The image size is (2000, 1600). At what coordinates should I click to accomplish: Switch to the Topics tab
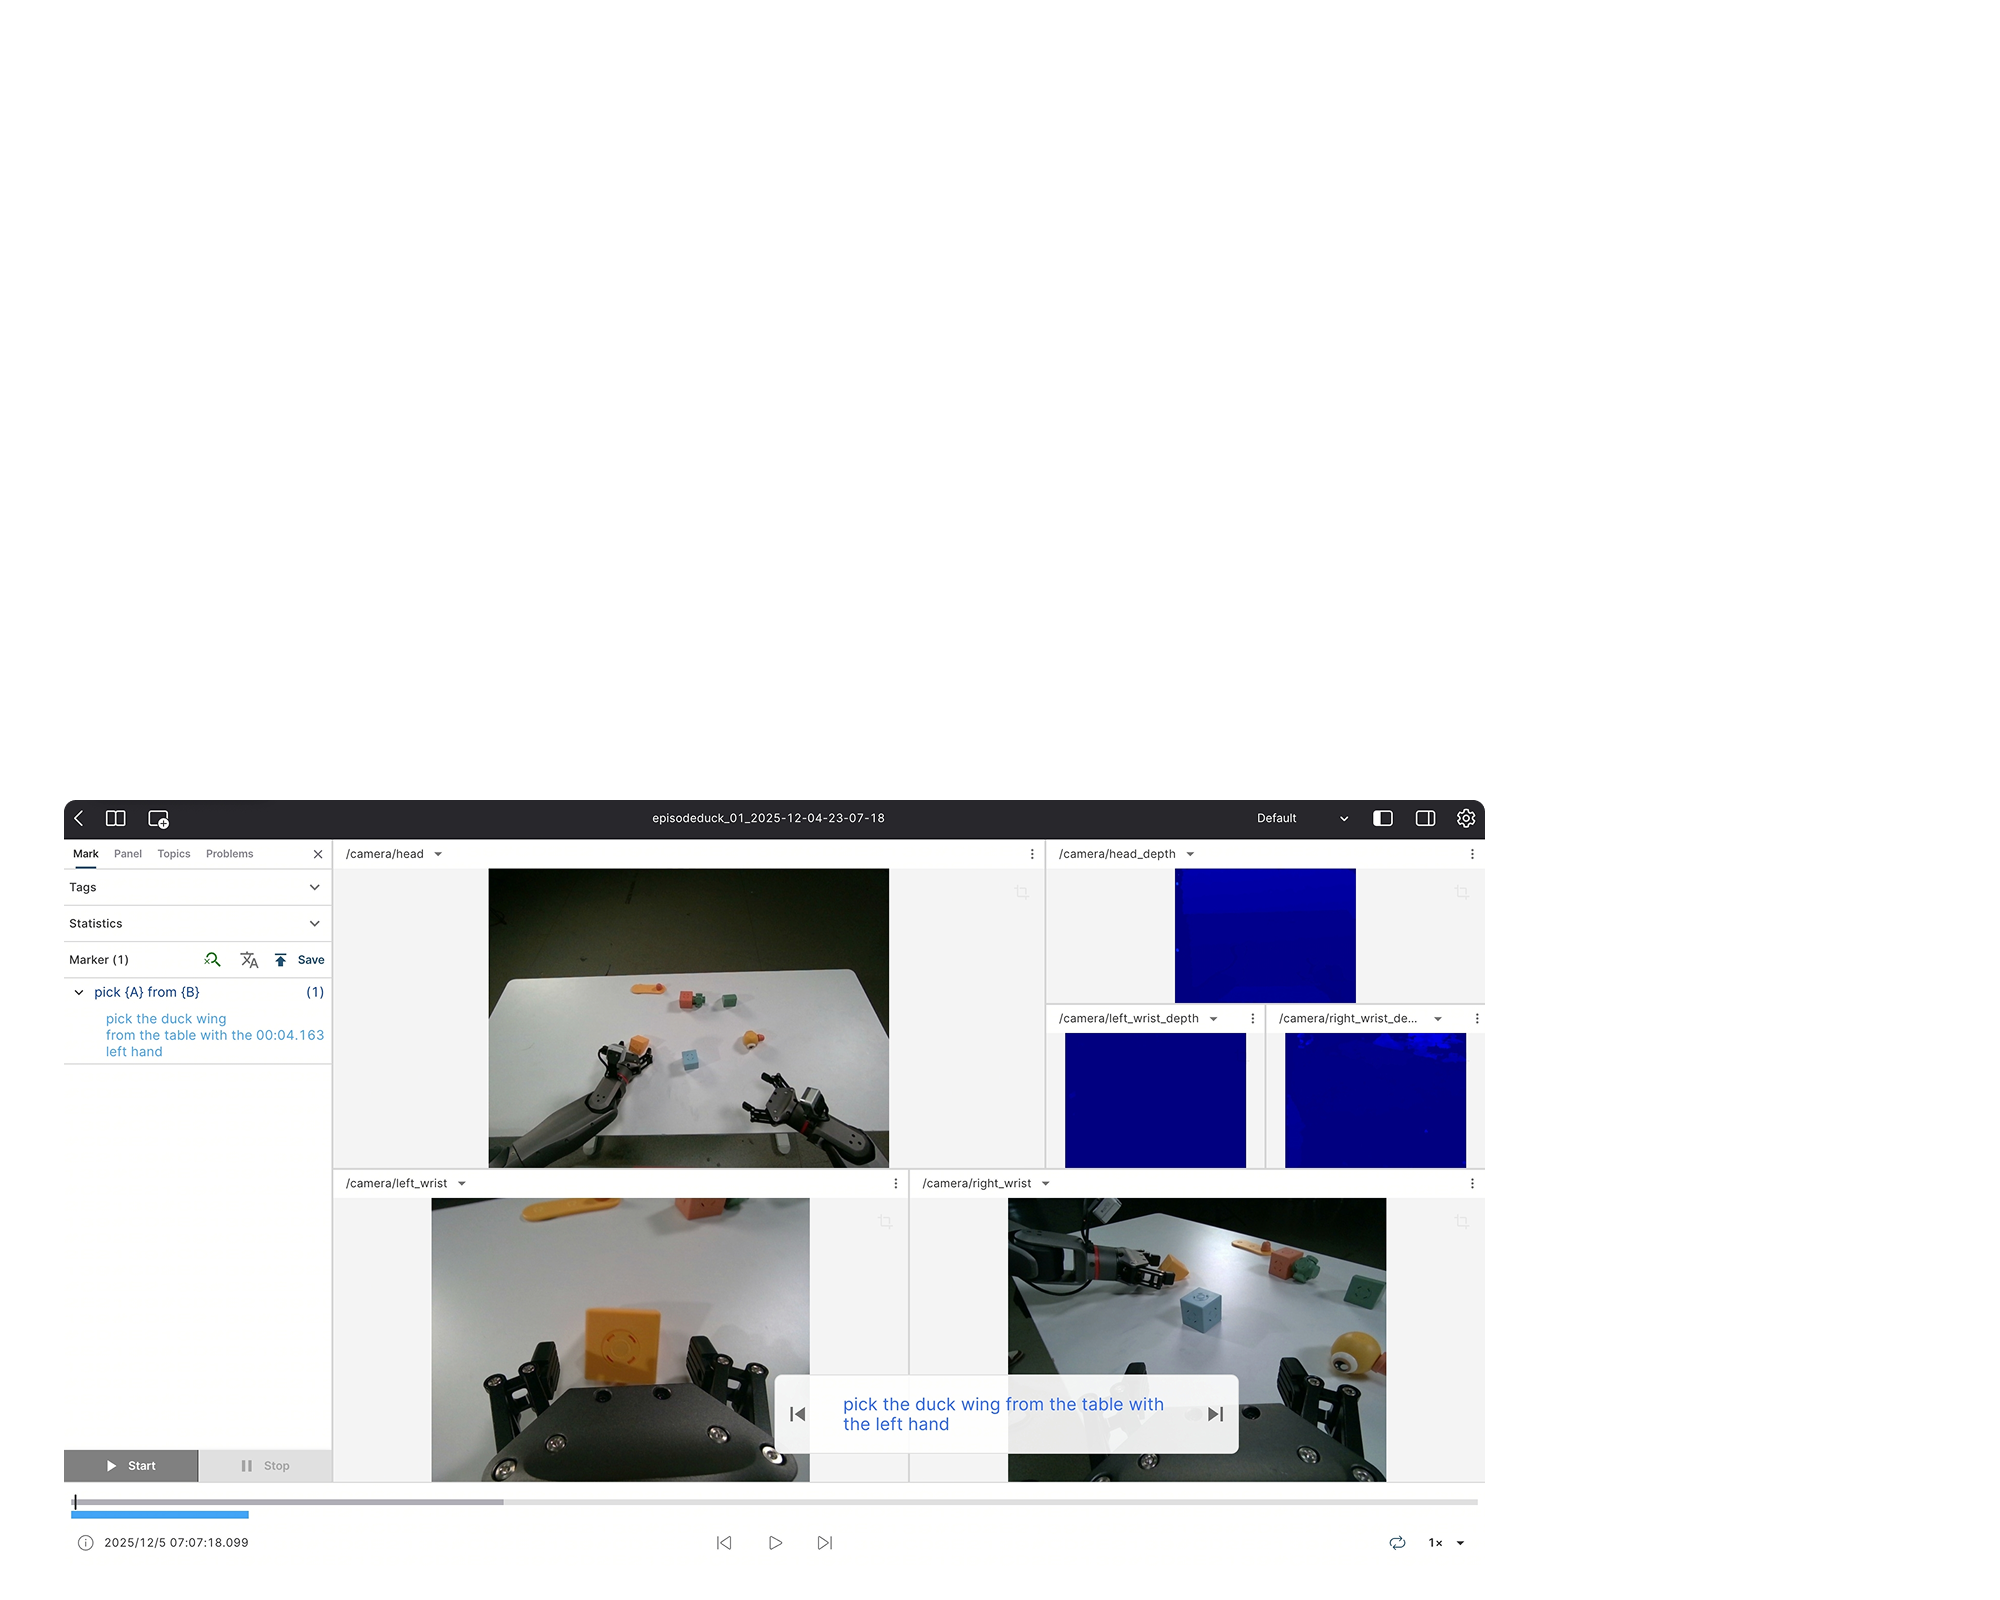[x=173, y=854]
